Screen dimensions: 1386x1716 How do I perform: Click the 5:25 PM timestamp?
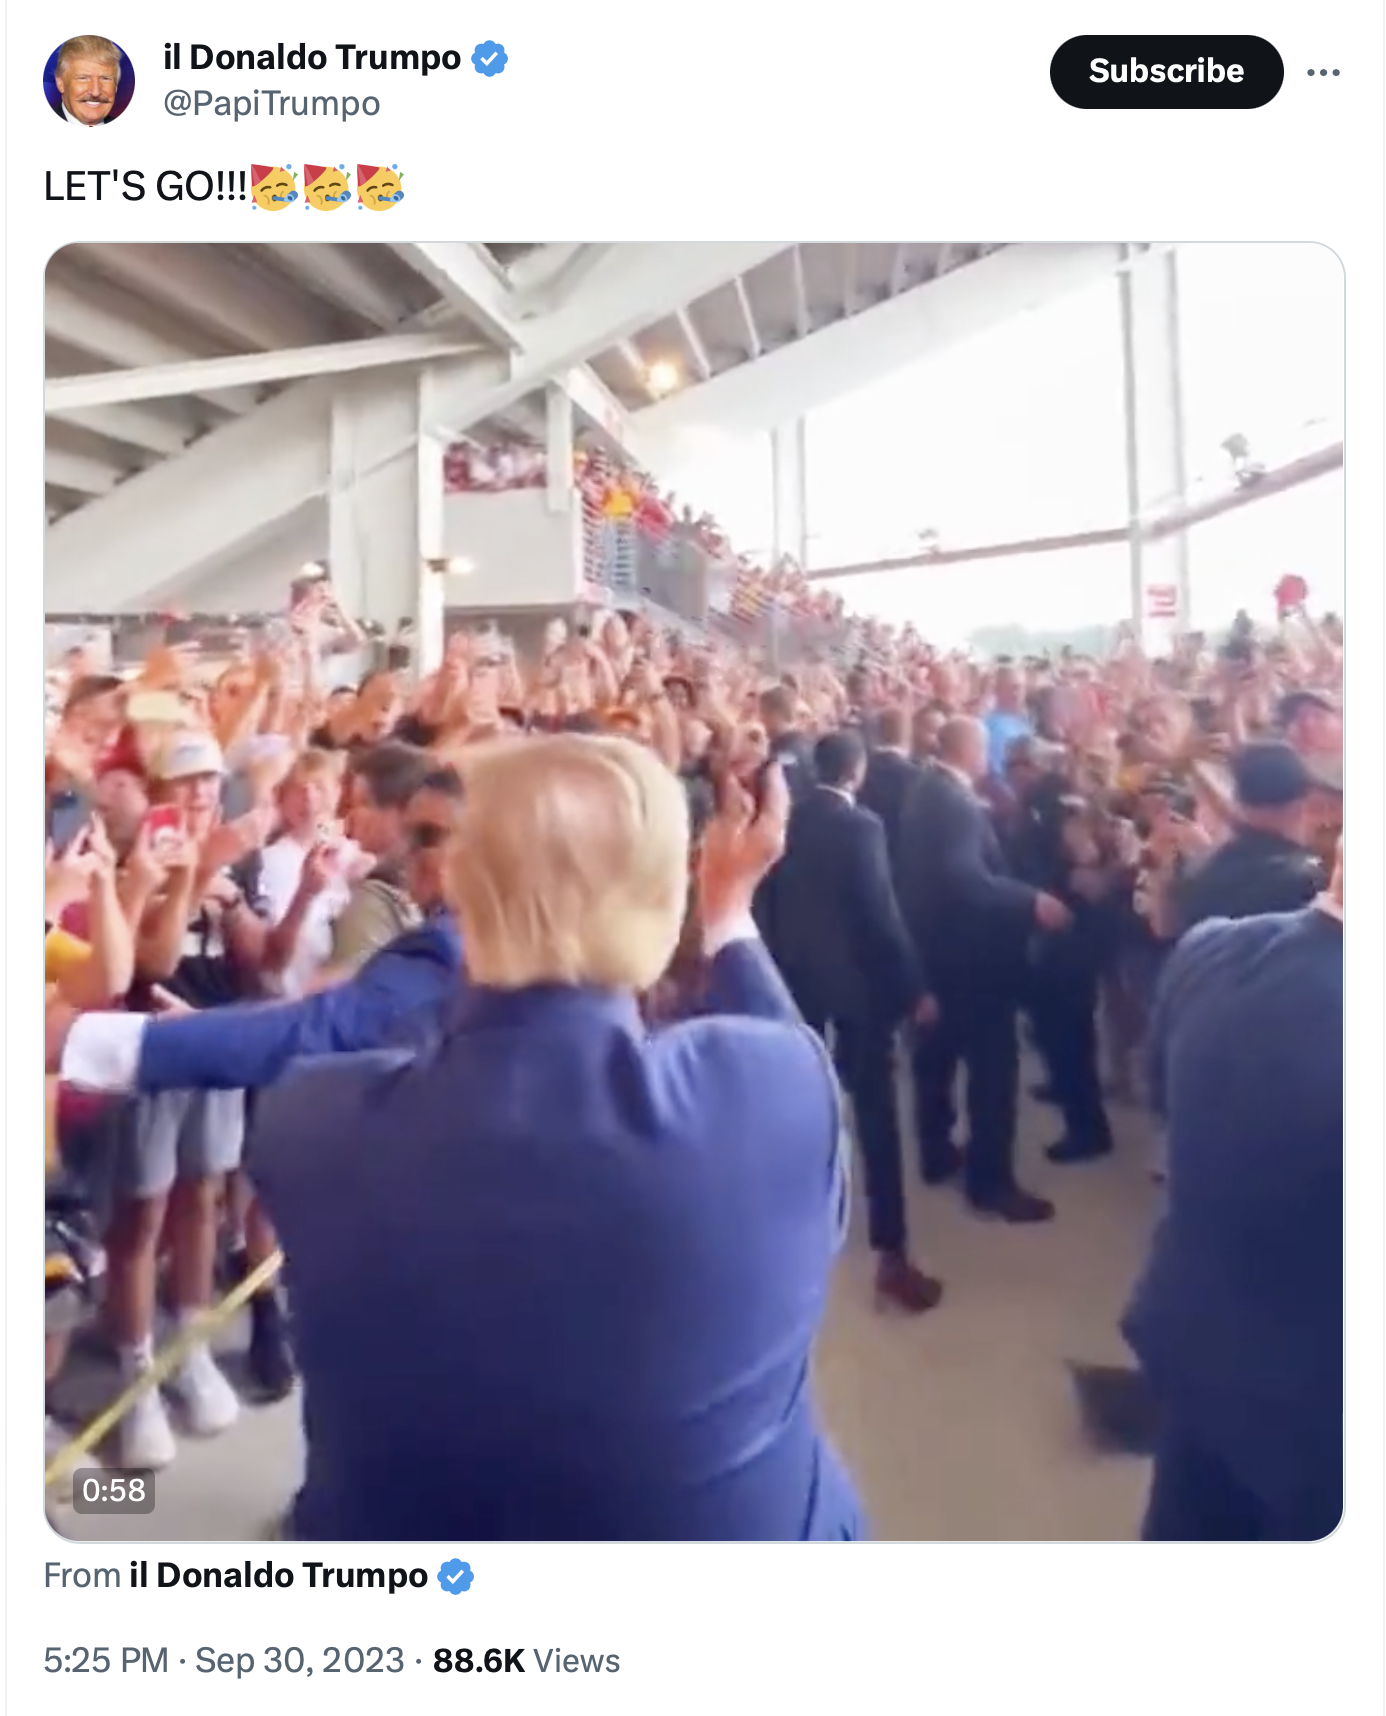[x=106, y=1660]
